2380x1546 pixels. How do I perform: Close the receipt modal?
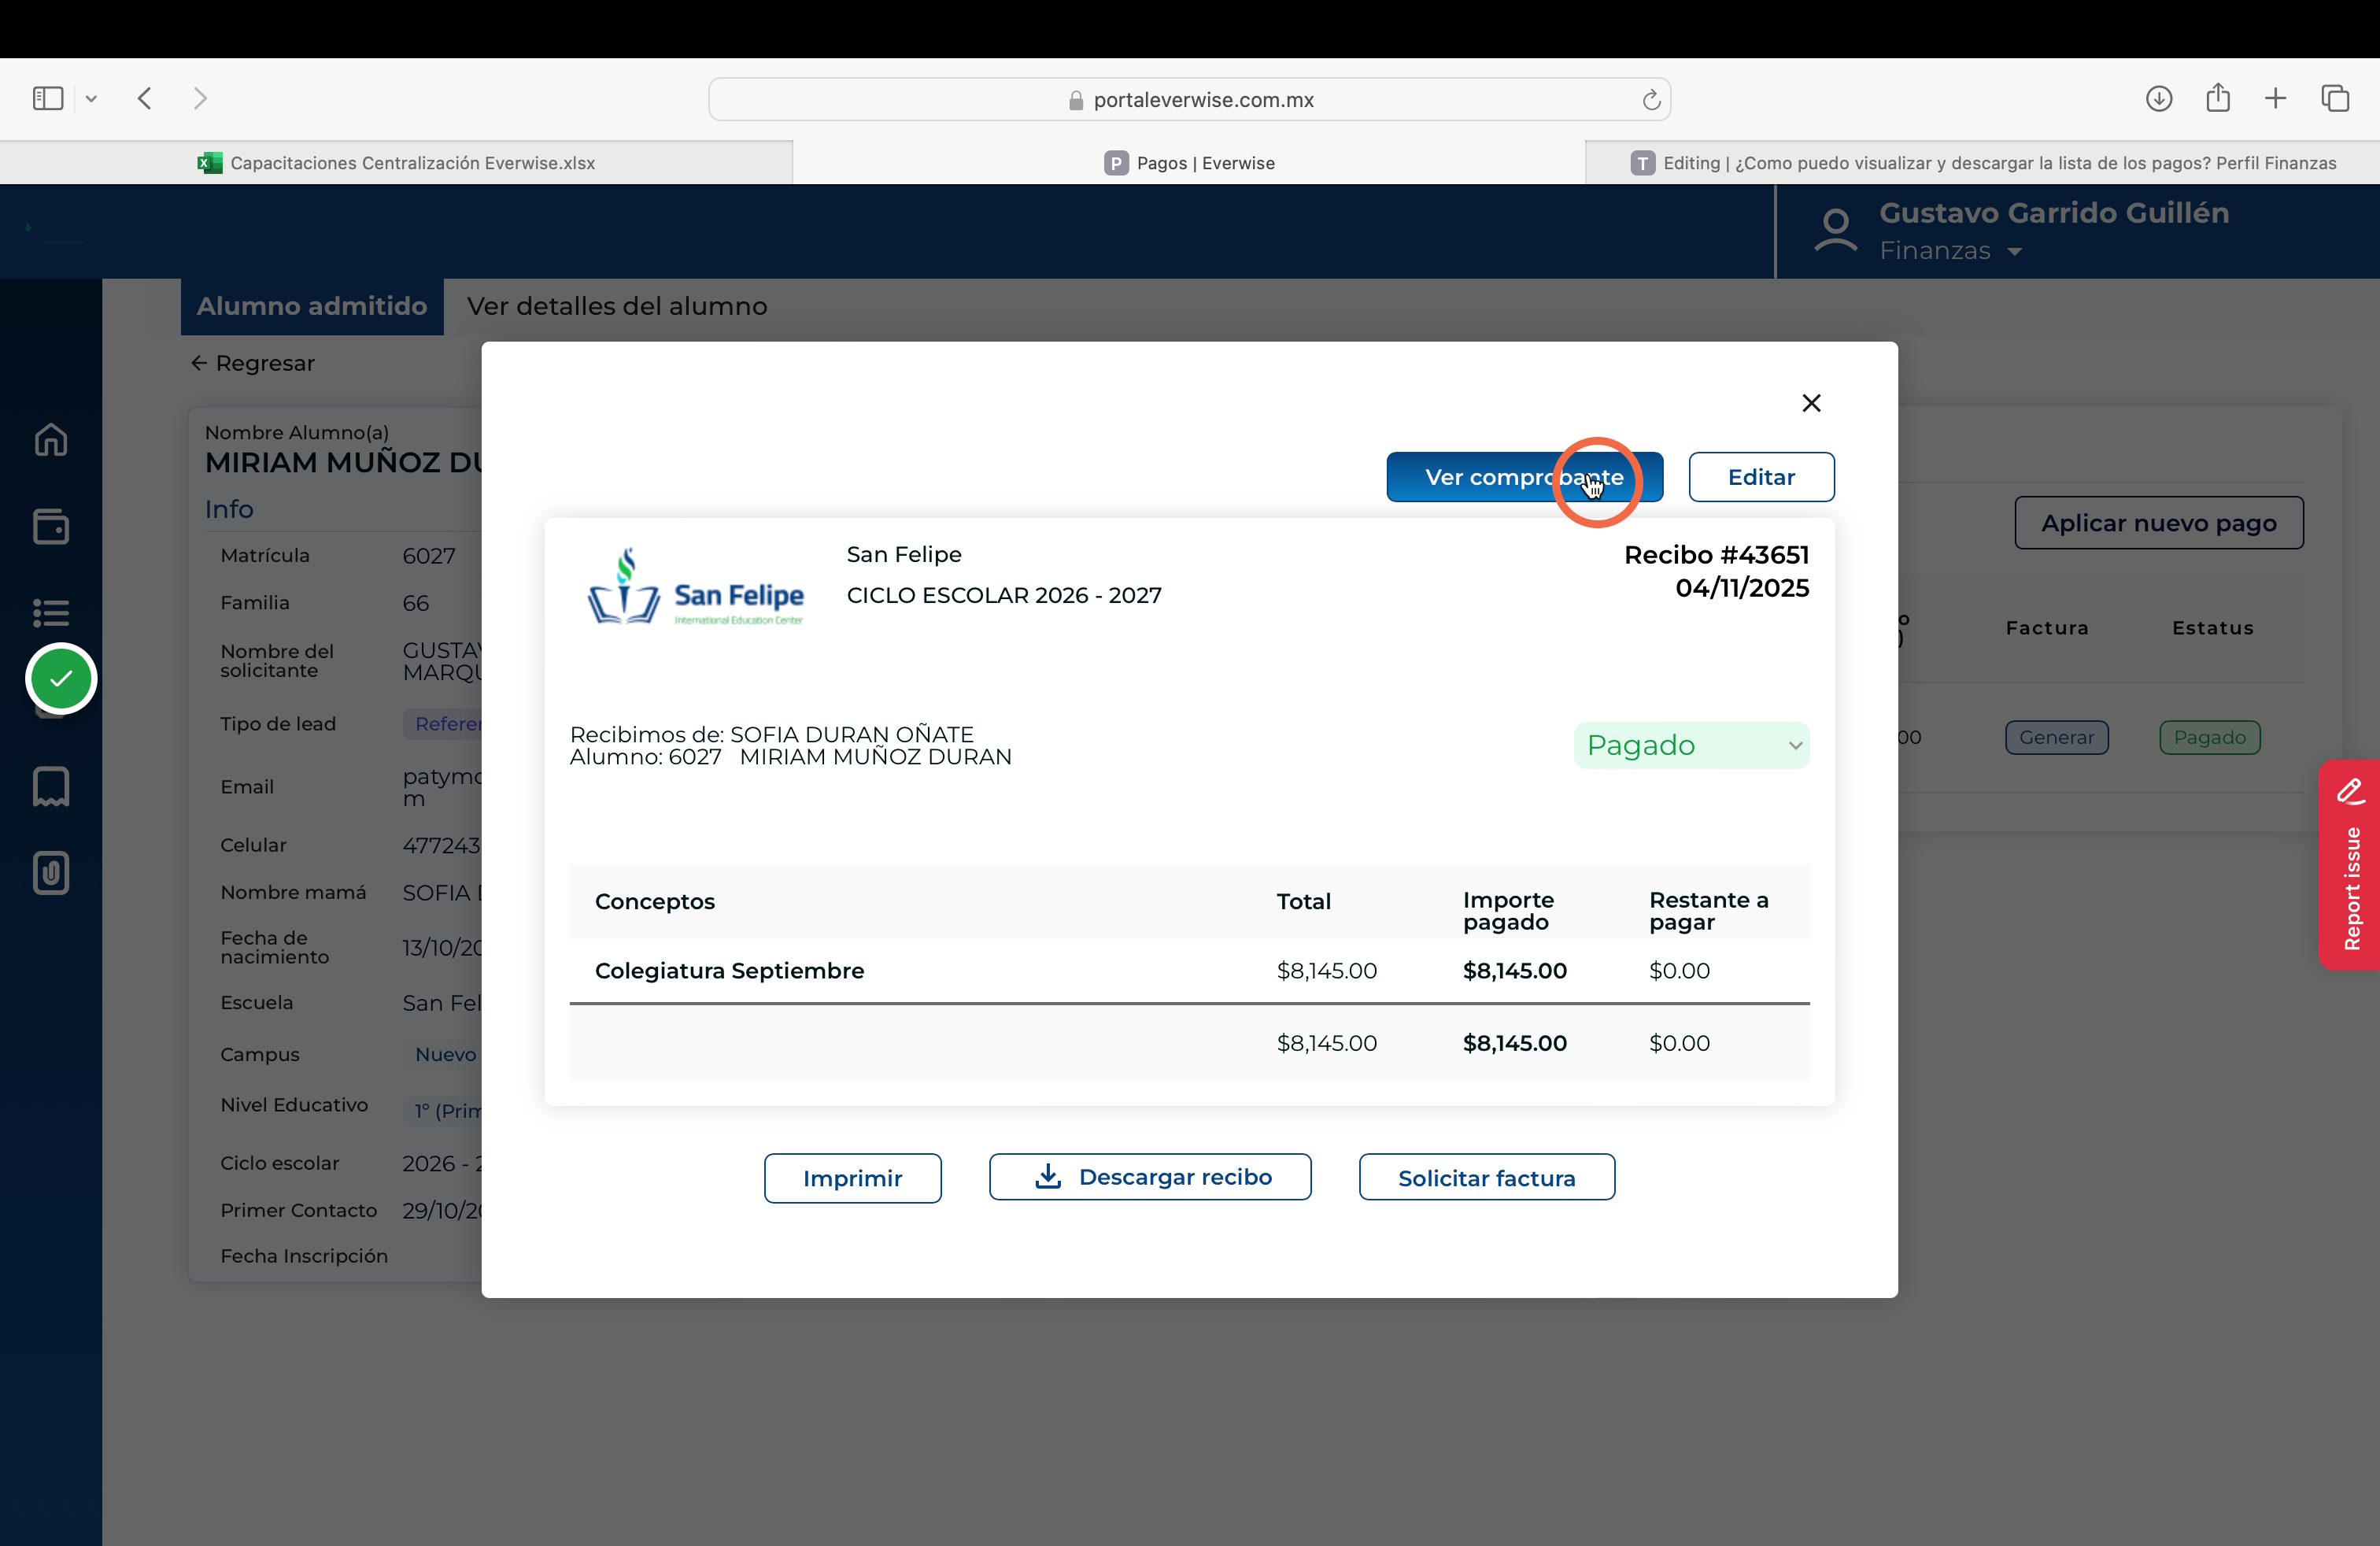coord(1811,403)
